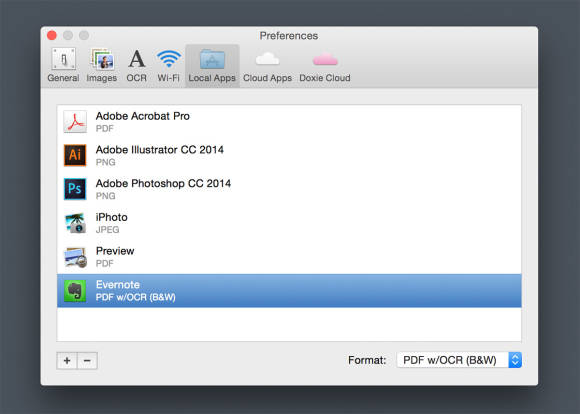The image size is (580, 414).
Task: Click the Local Apps toolbar tab
Action: coord(212,66)
